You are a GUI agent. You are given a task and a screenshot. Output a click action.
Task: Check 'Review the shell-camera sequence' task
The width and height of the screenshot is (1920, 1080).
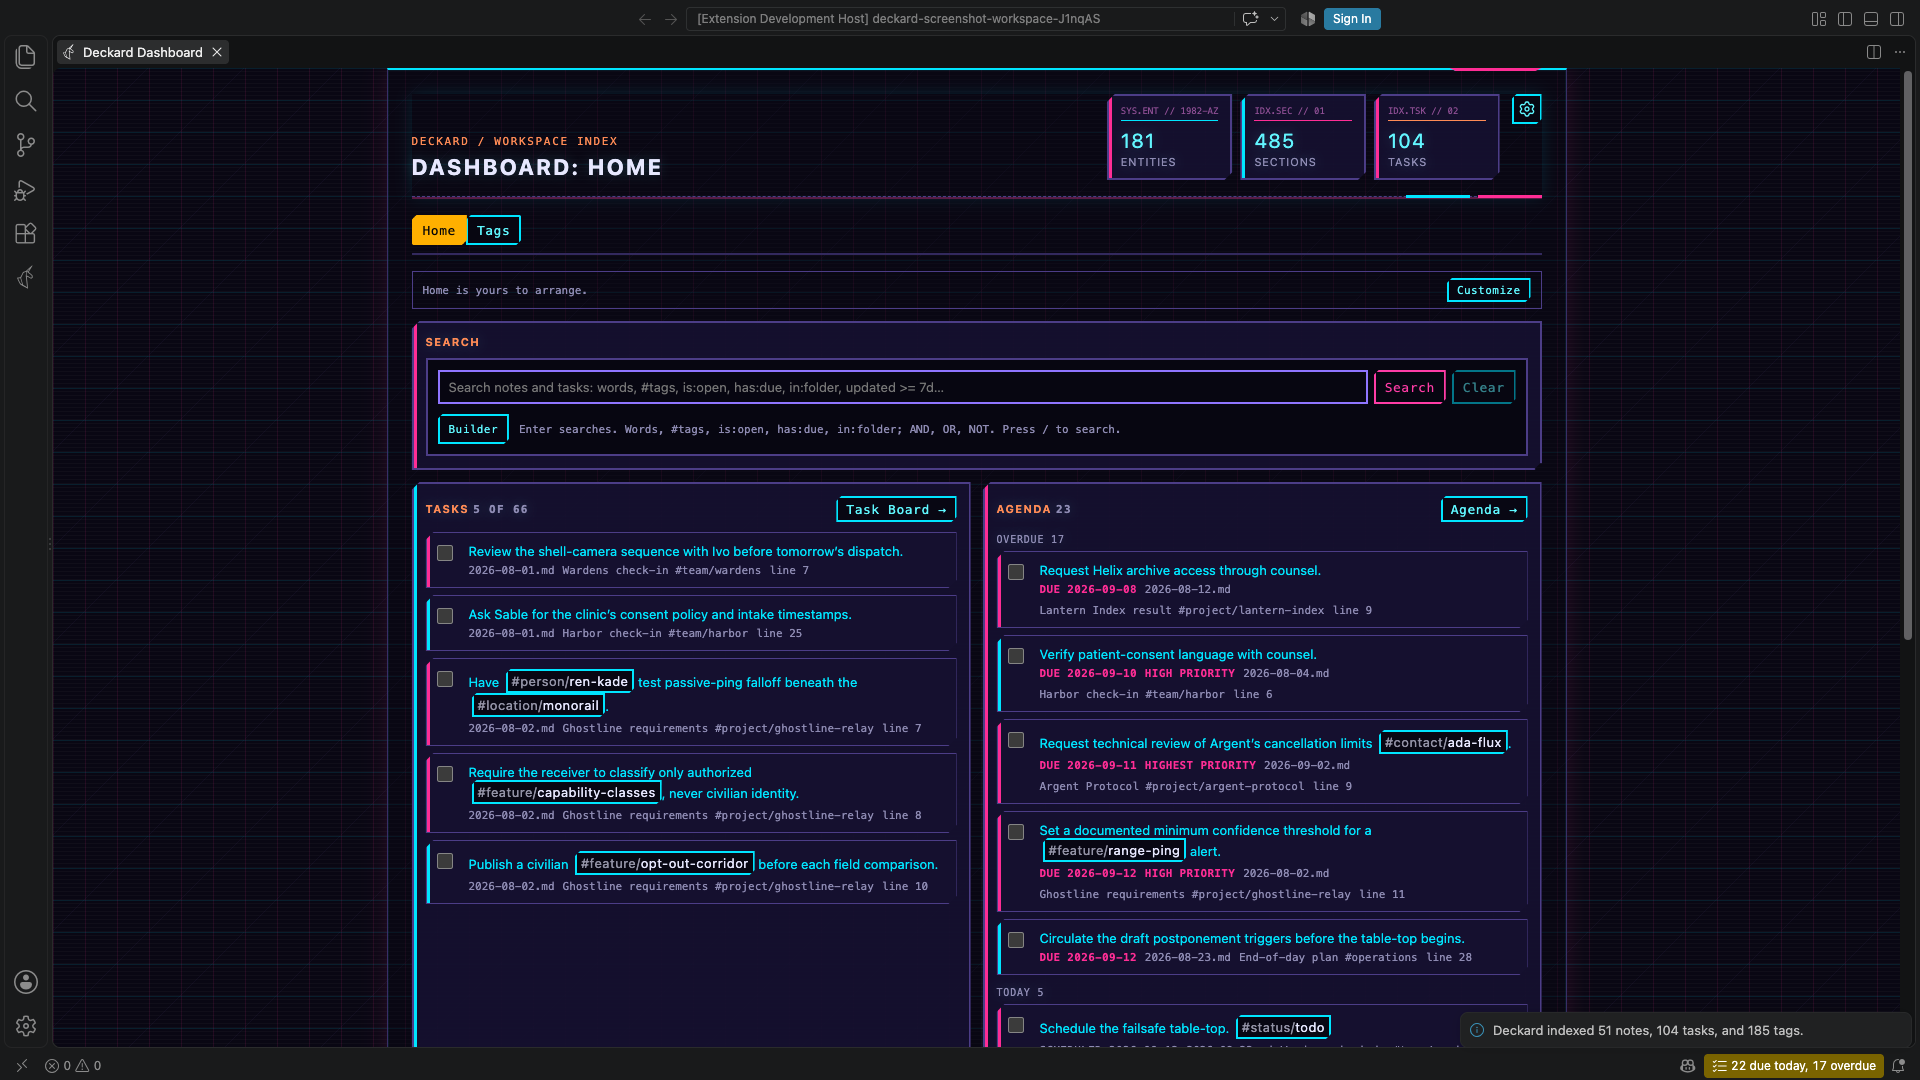(x=445, y=553)
